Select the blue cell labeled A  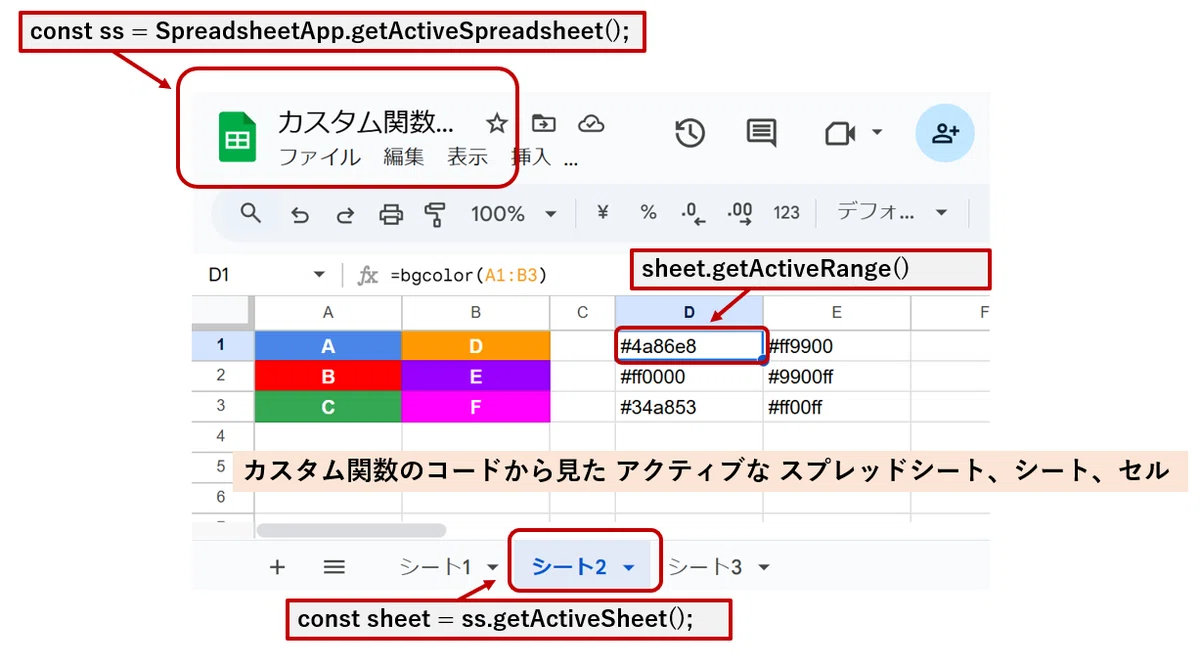328,346
